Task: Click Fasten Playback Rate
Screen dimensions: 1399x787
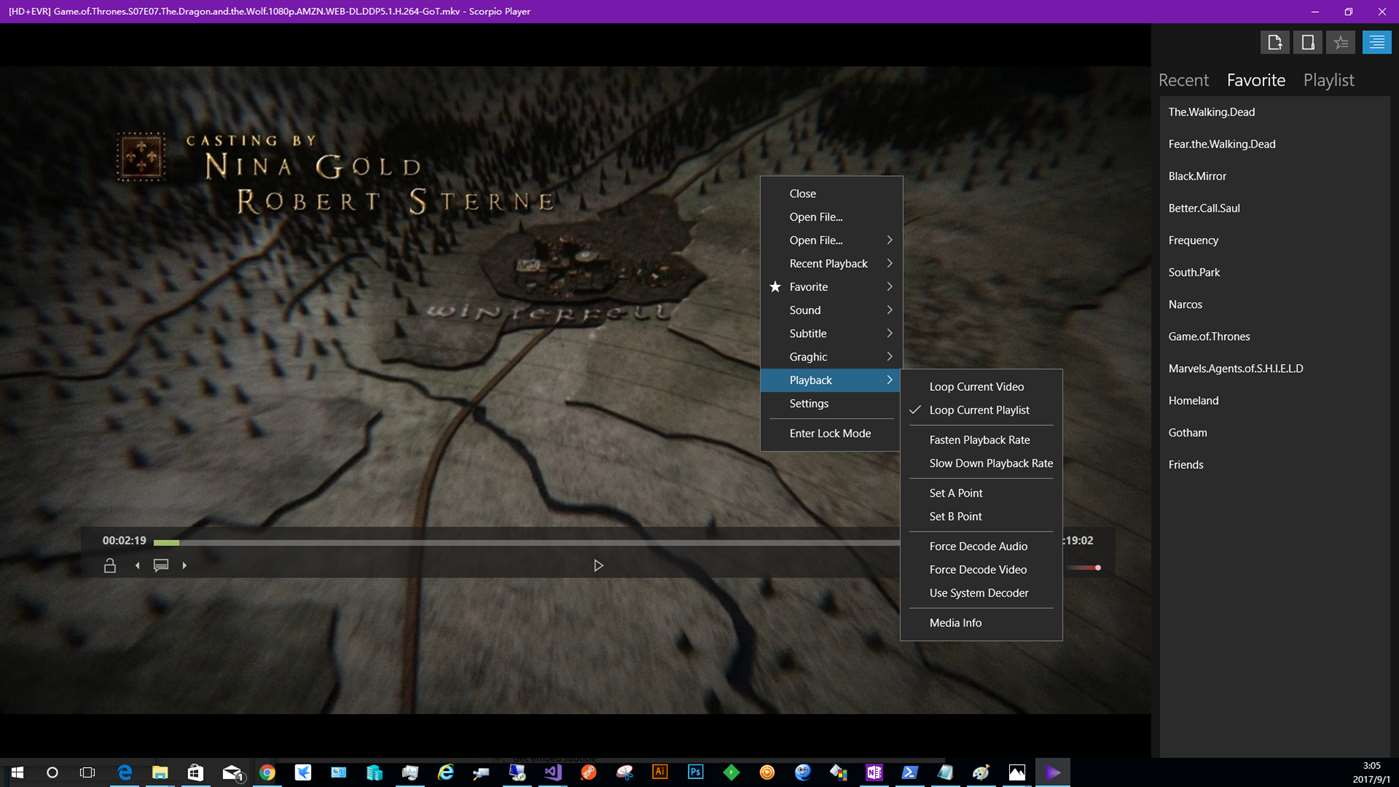Action: 981,440
